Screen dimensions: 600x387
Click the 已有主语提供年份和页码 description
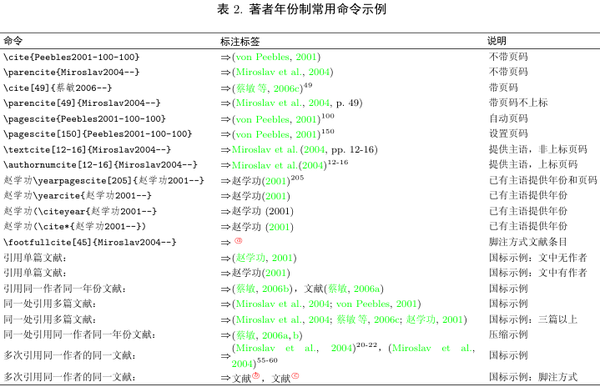(x=543, y=180)
